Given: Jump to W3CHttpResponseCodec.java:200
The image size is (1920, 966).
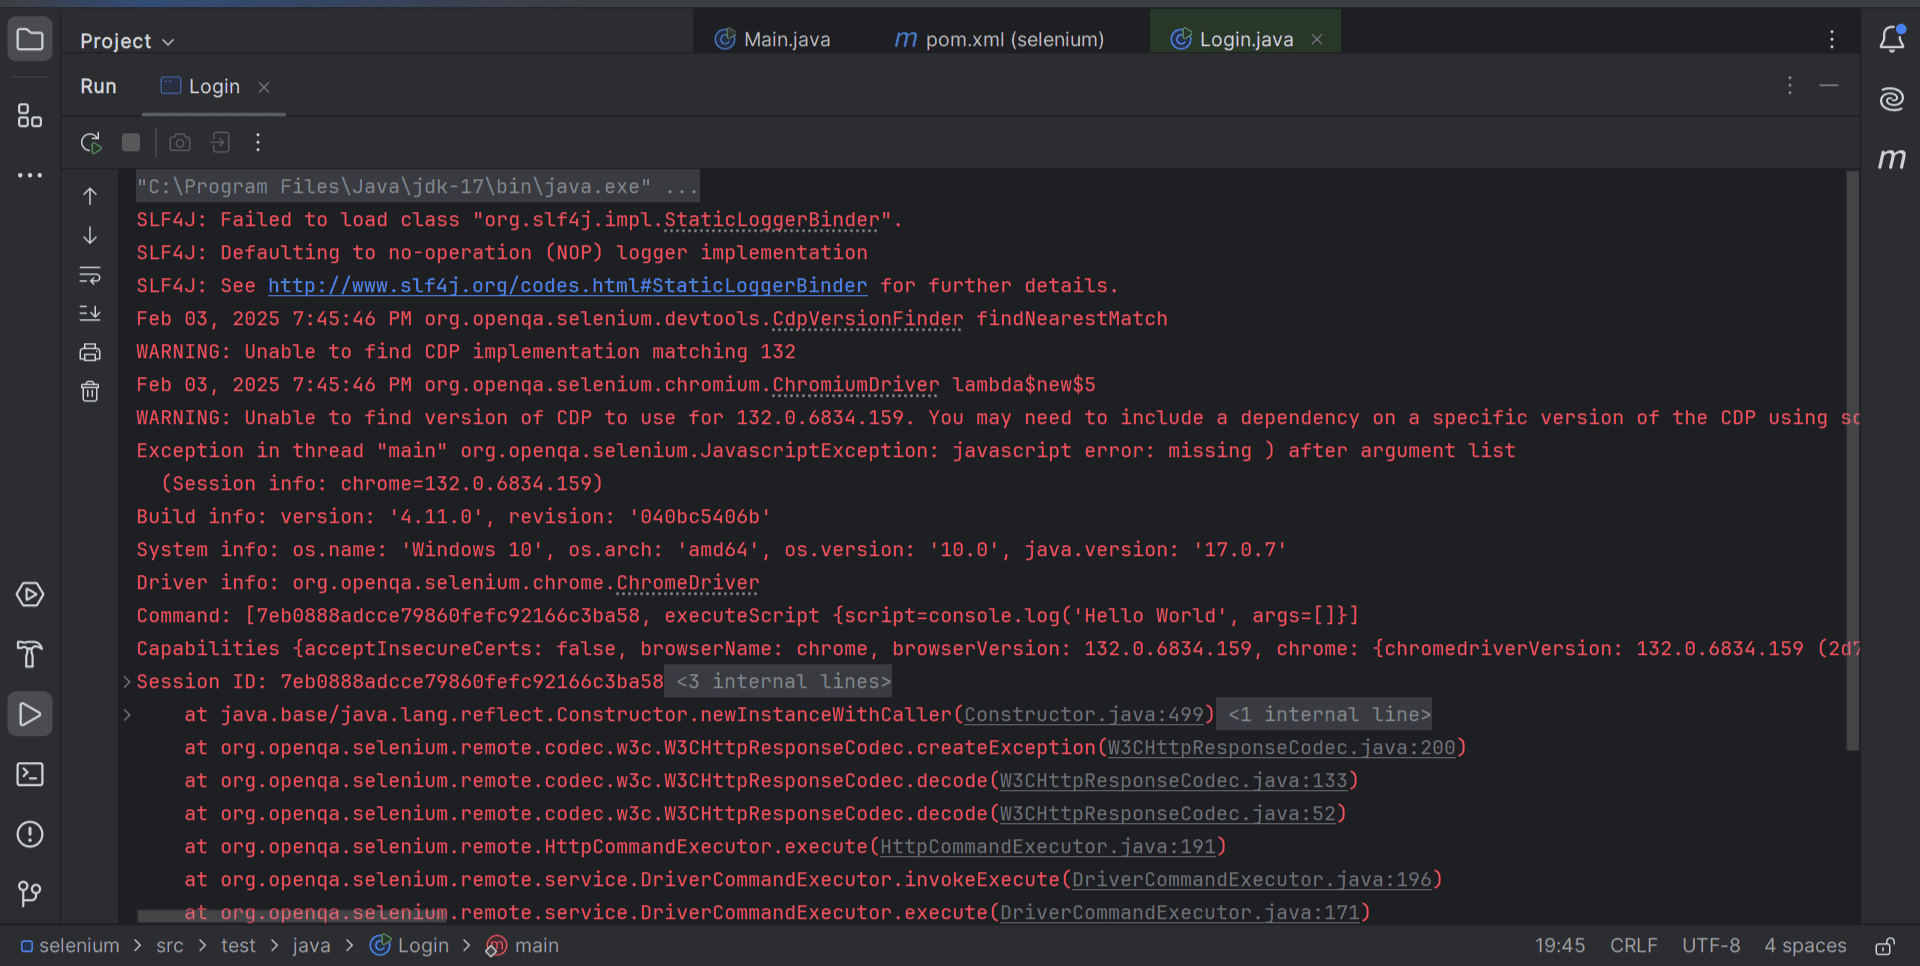Looking at the screenshot, I should (x=1283, y=747).
